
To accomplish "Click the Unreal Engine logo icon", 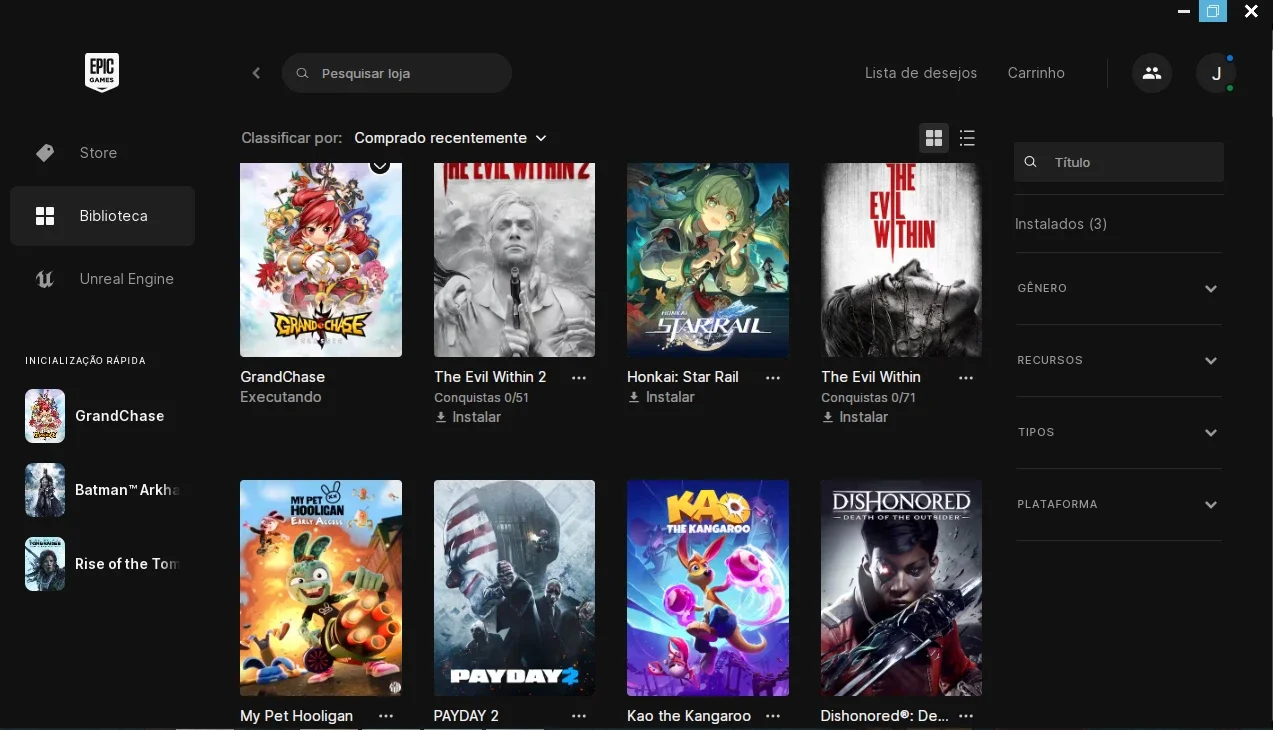I will [45, 279].
